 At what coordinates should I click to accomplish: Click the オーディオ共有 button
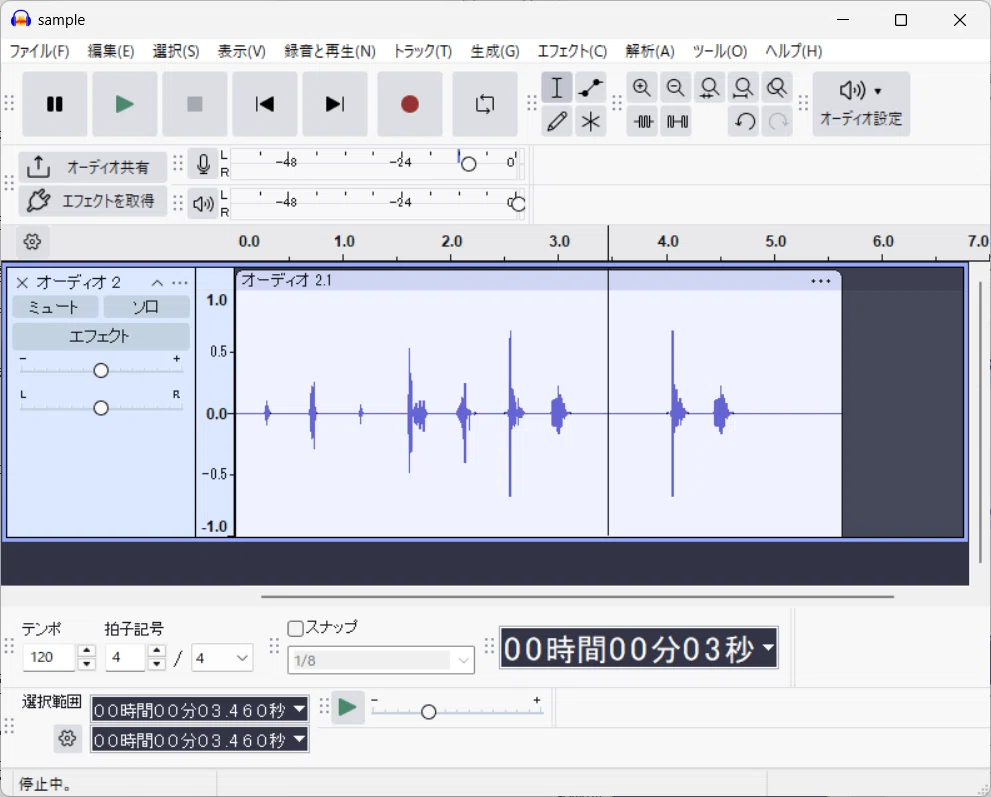93,167
